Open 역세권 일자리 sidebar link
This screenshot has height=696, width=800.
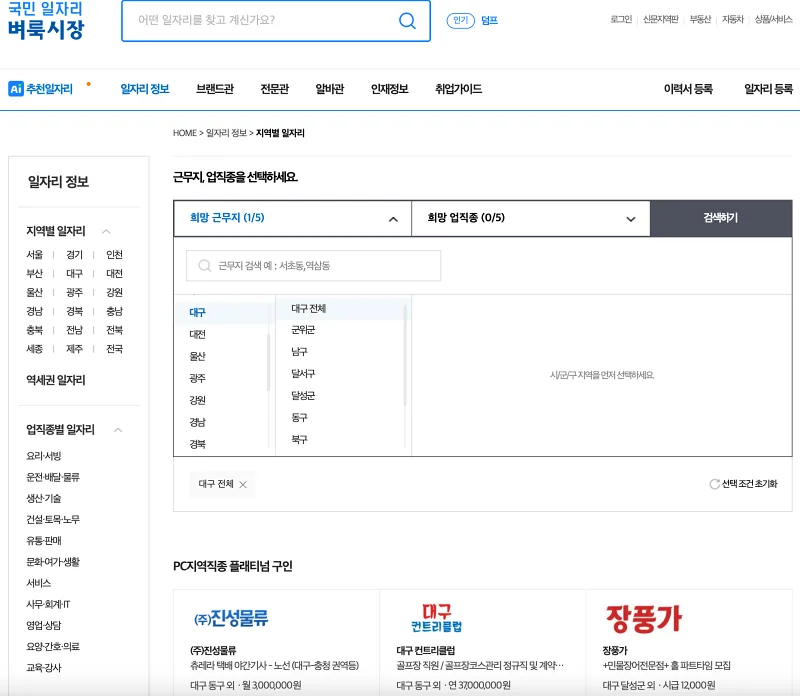coord(56,380)
